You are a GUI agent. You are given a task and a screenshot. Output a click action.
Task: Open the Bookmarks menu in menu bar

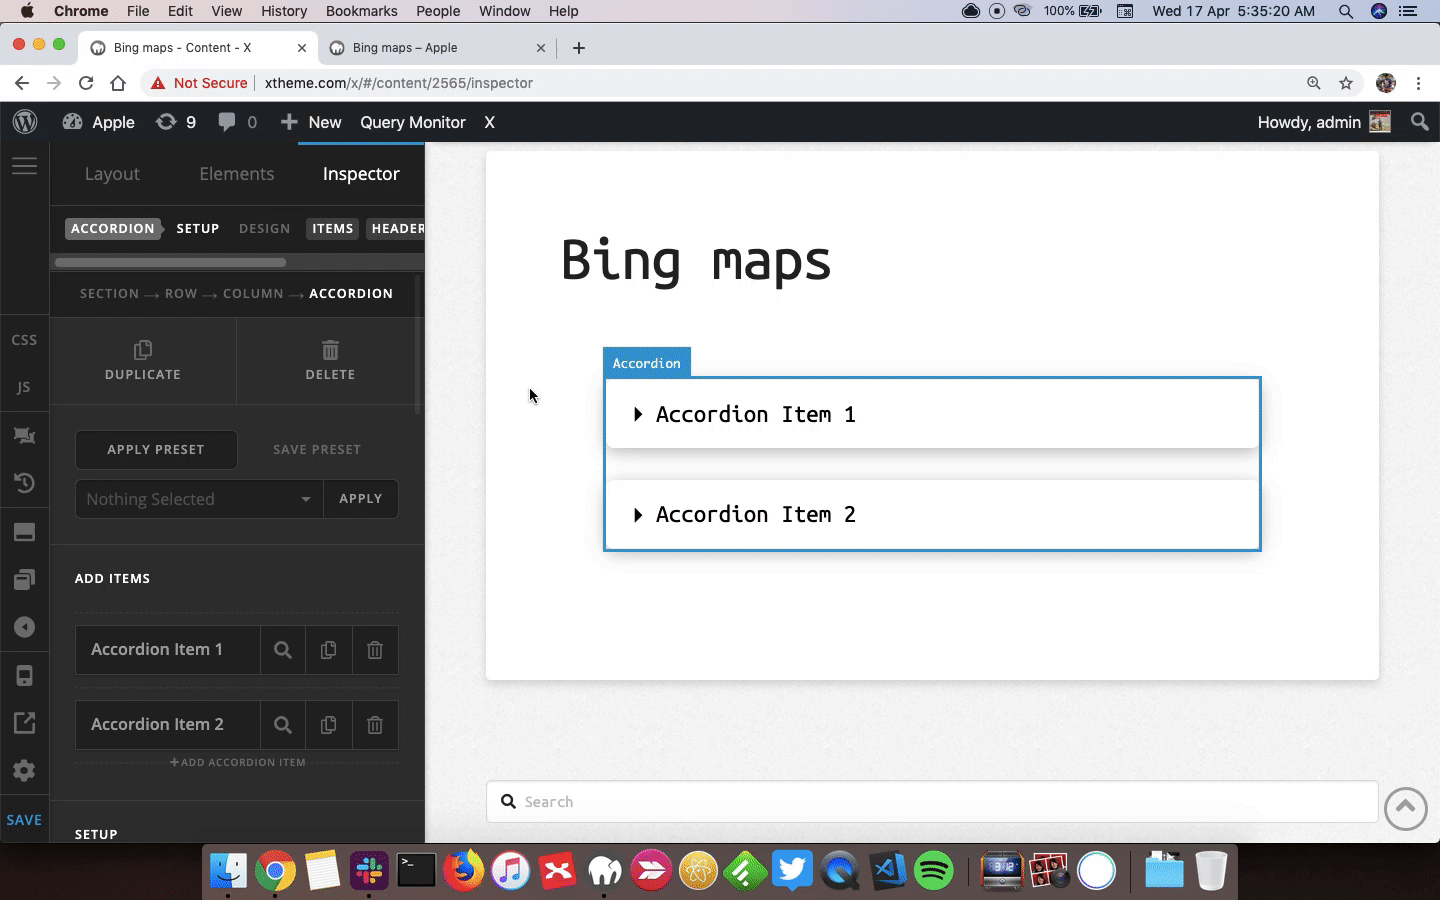(x=361, y=11)
